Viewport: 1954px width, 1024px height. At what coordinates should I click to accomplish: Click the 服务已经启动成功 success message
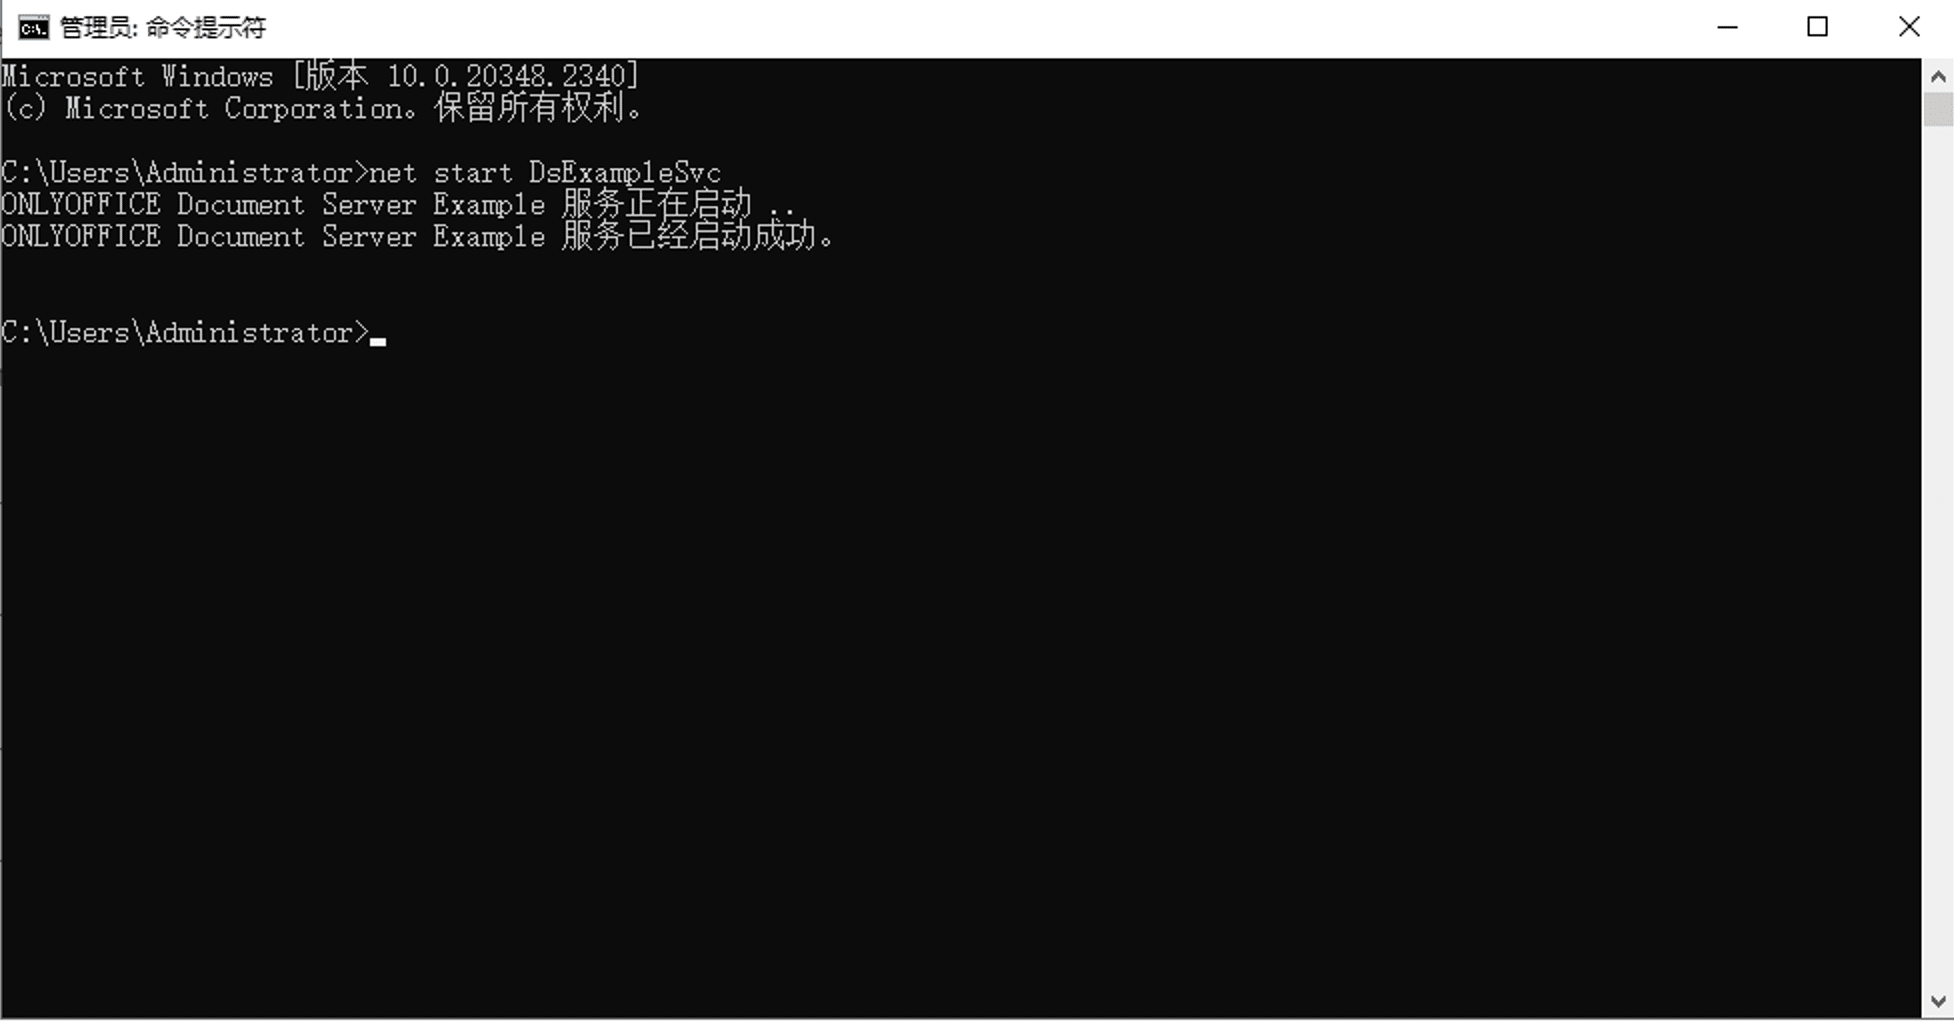417,237
